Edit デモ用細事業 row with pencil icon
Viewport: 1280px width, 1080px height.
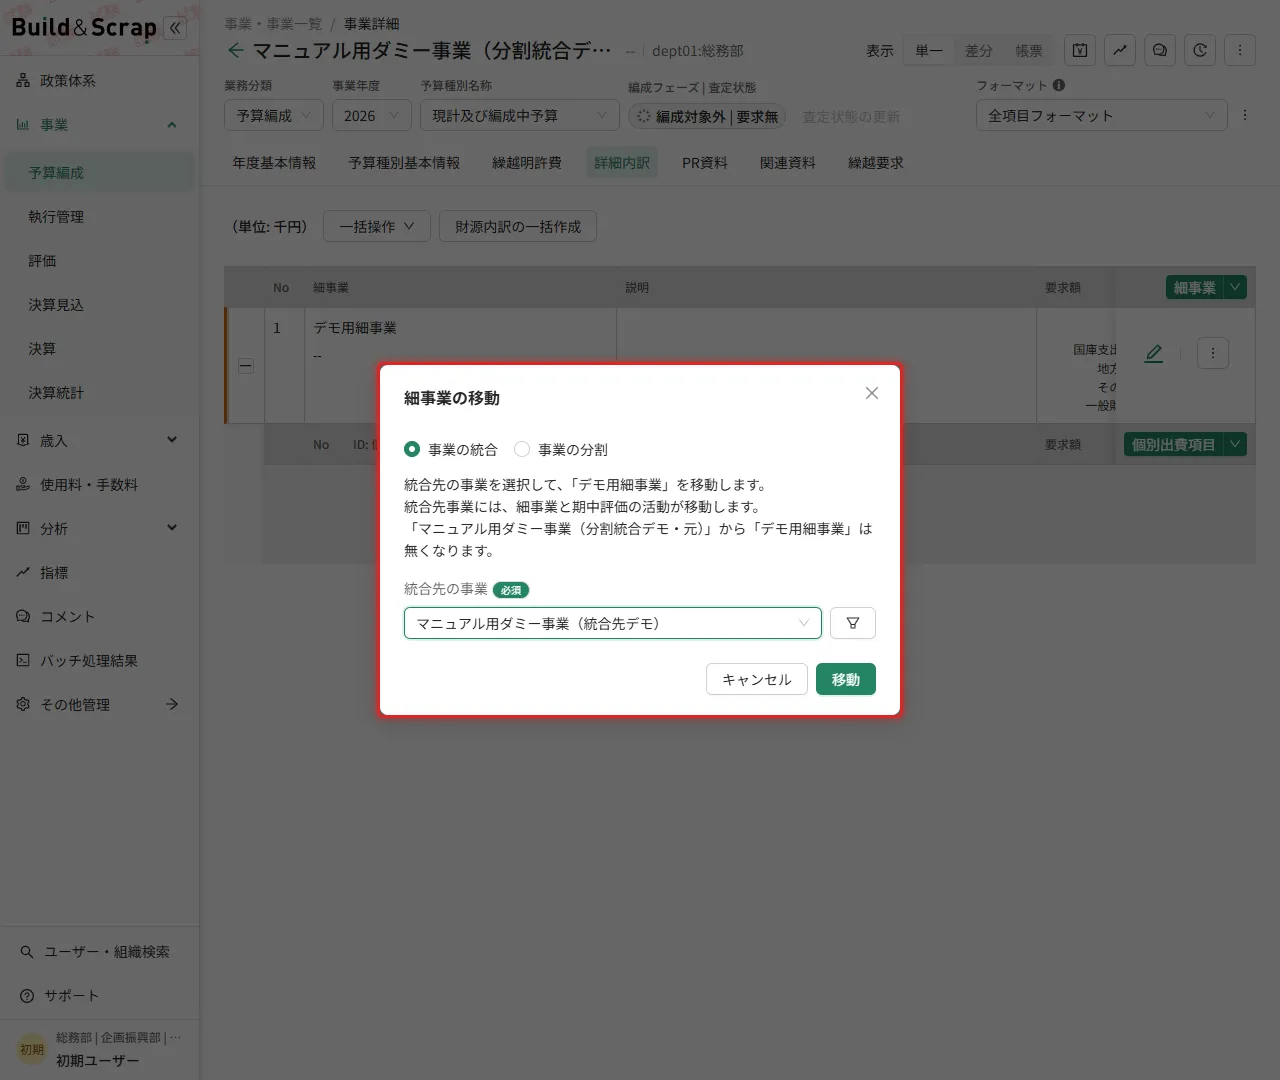(1154, 353)
